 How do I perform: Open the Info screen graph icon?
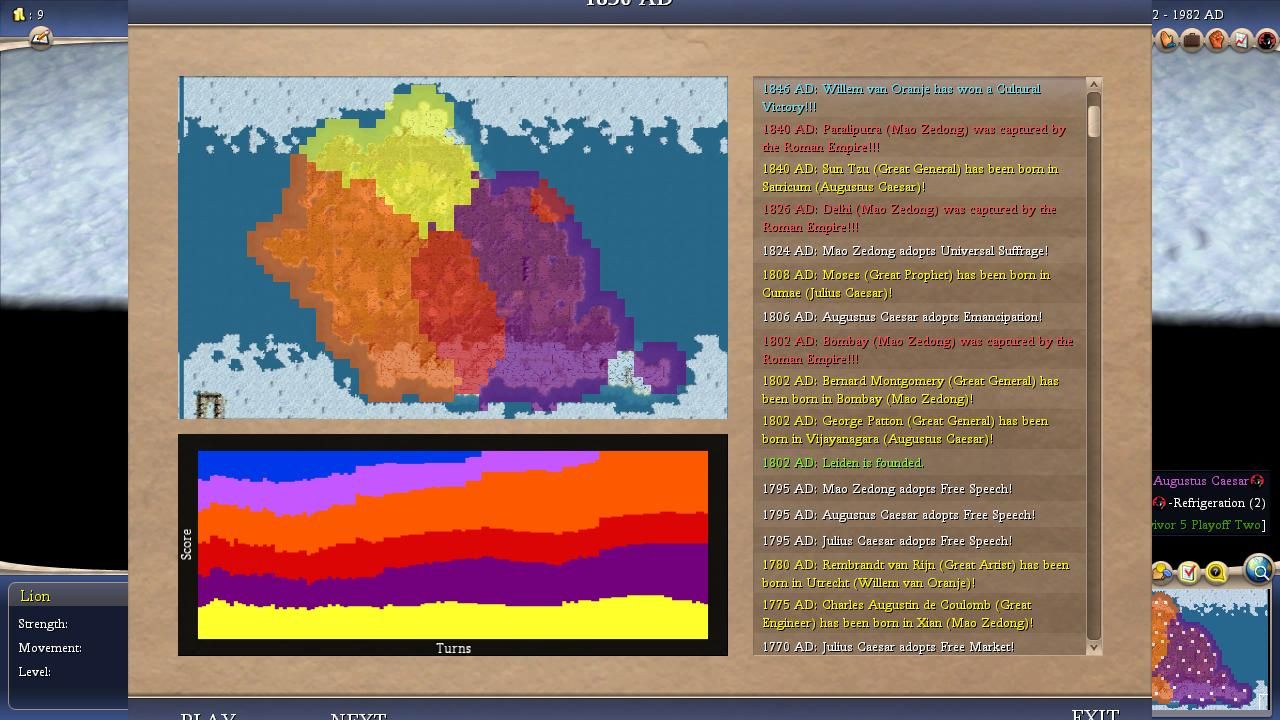[x=1242, y=41]
